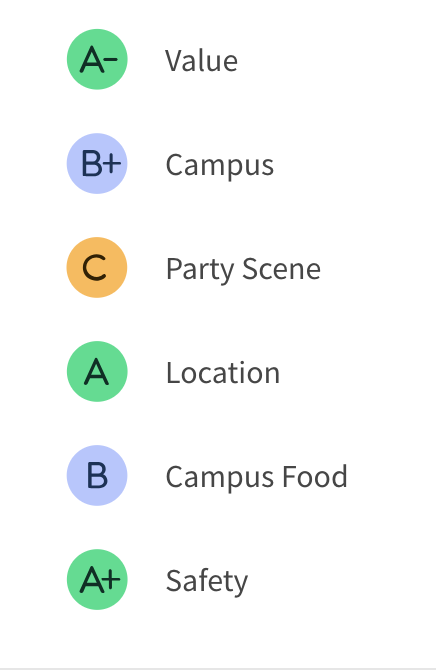The image size is (436, 670).
Task: Open the Party Scene category
Action: coord(243,270)
